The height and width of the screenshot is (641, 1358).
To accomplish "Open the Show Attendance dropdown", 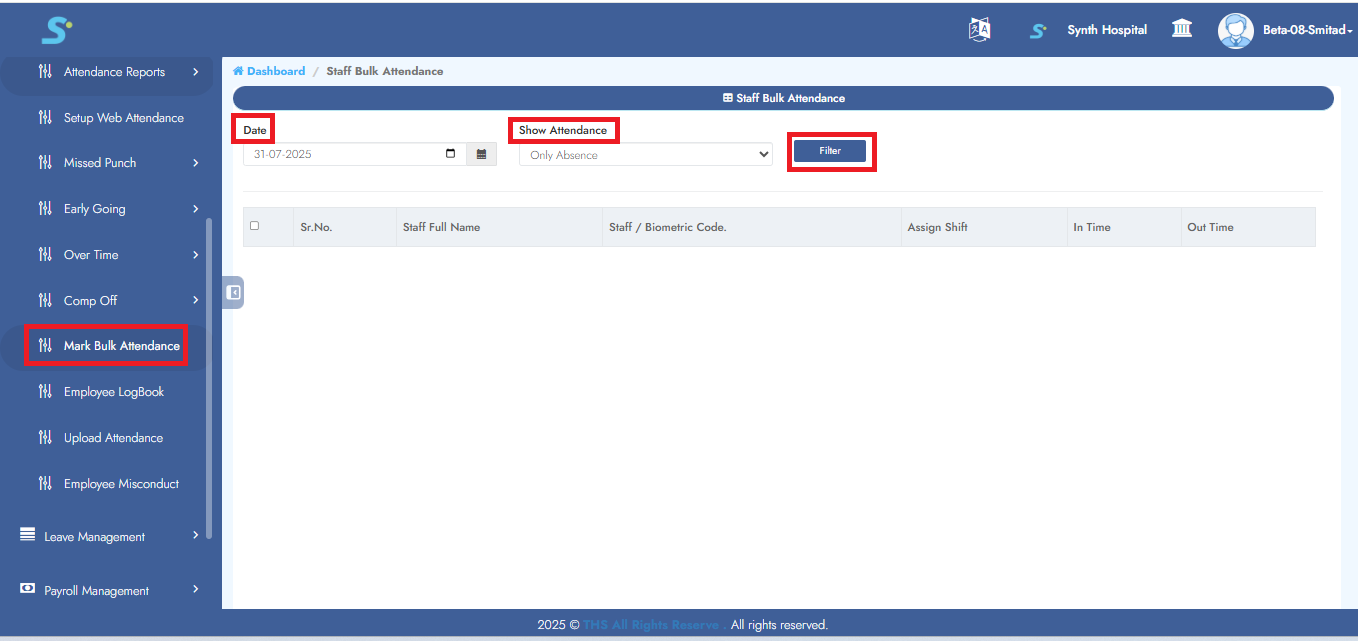I will click(645, 155).
